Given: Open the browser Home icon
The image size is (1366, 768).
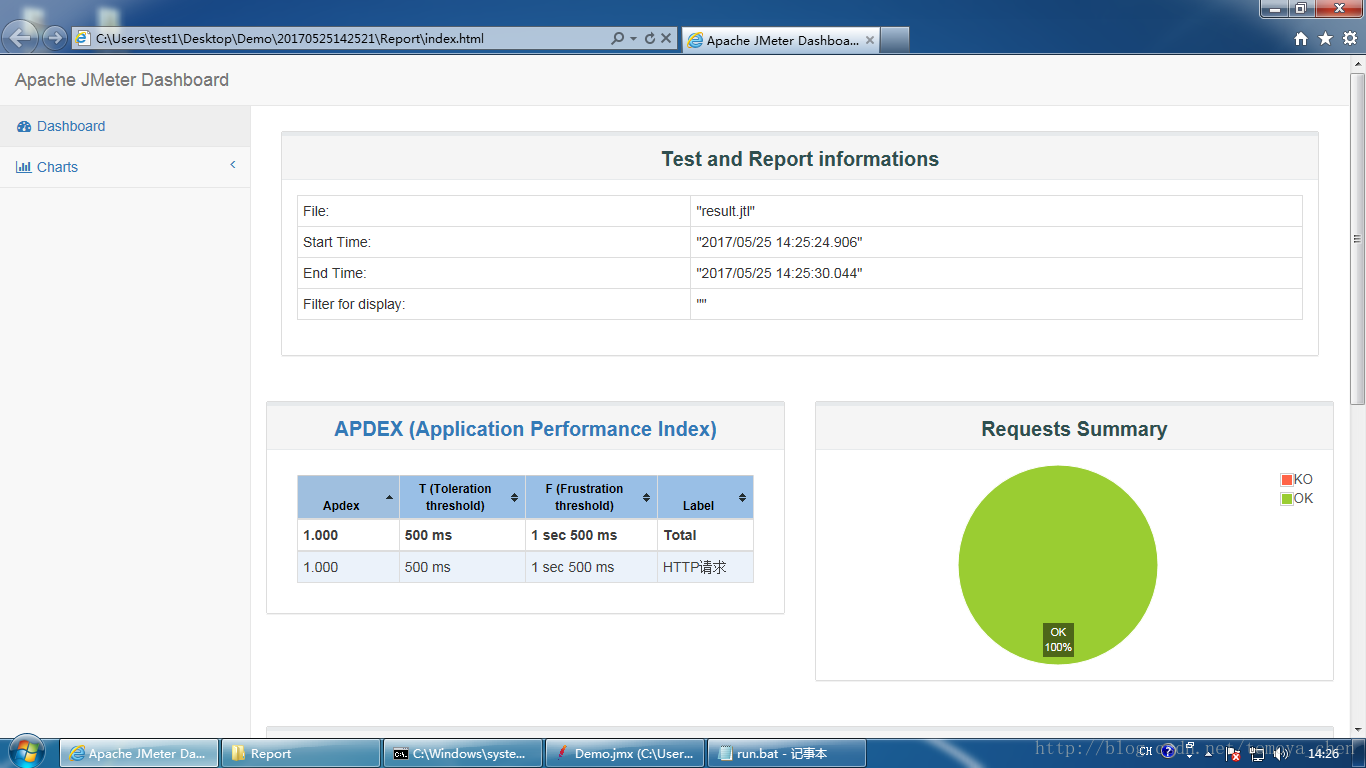Looking at the screenshot, I should (x=1301, y=39).
